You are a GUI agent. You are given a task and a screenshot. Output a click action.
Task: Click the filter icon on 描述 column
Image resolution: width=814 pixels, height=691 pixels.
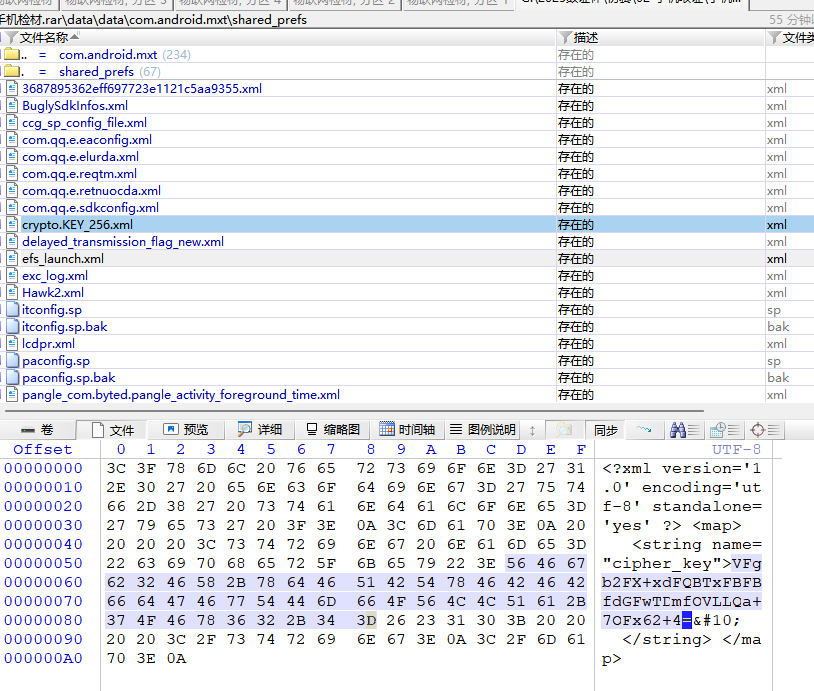[565, 38]
